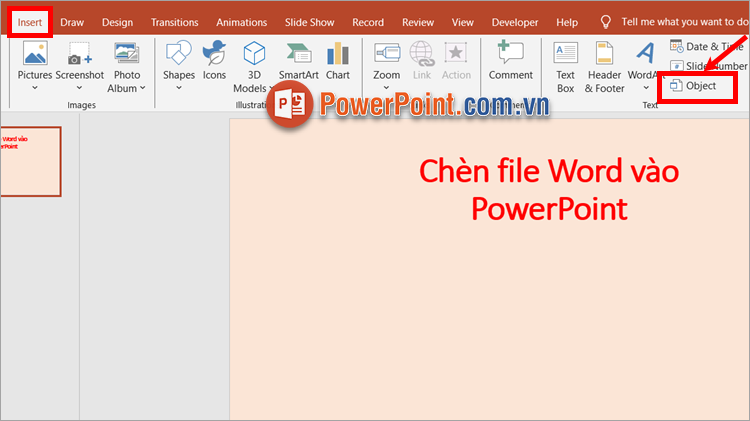Click the Tell me what you want search box
This screenshot has height=421, width=750.
pos(684,22)
